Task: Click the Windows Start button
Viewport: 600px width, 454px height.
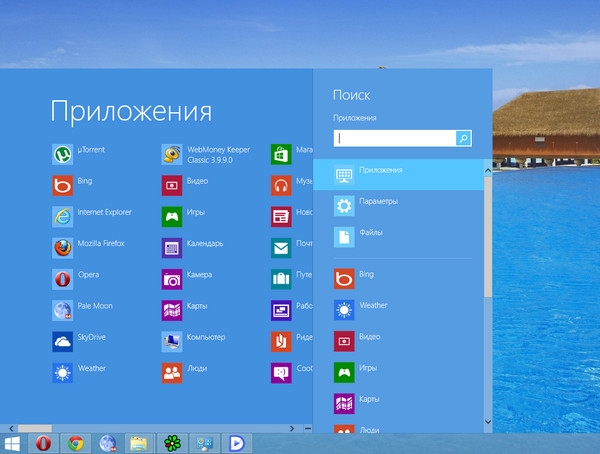Action: 14,442
